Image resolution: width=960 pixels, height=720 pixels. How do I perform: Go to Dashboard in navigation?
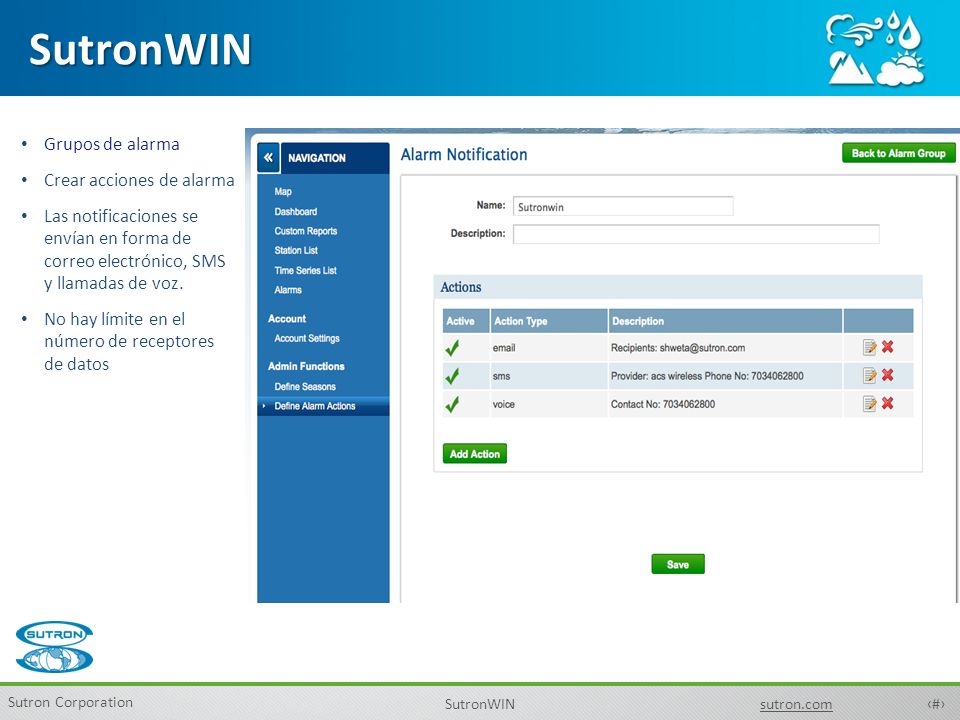click(x=296, y=211)
